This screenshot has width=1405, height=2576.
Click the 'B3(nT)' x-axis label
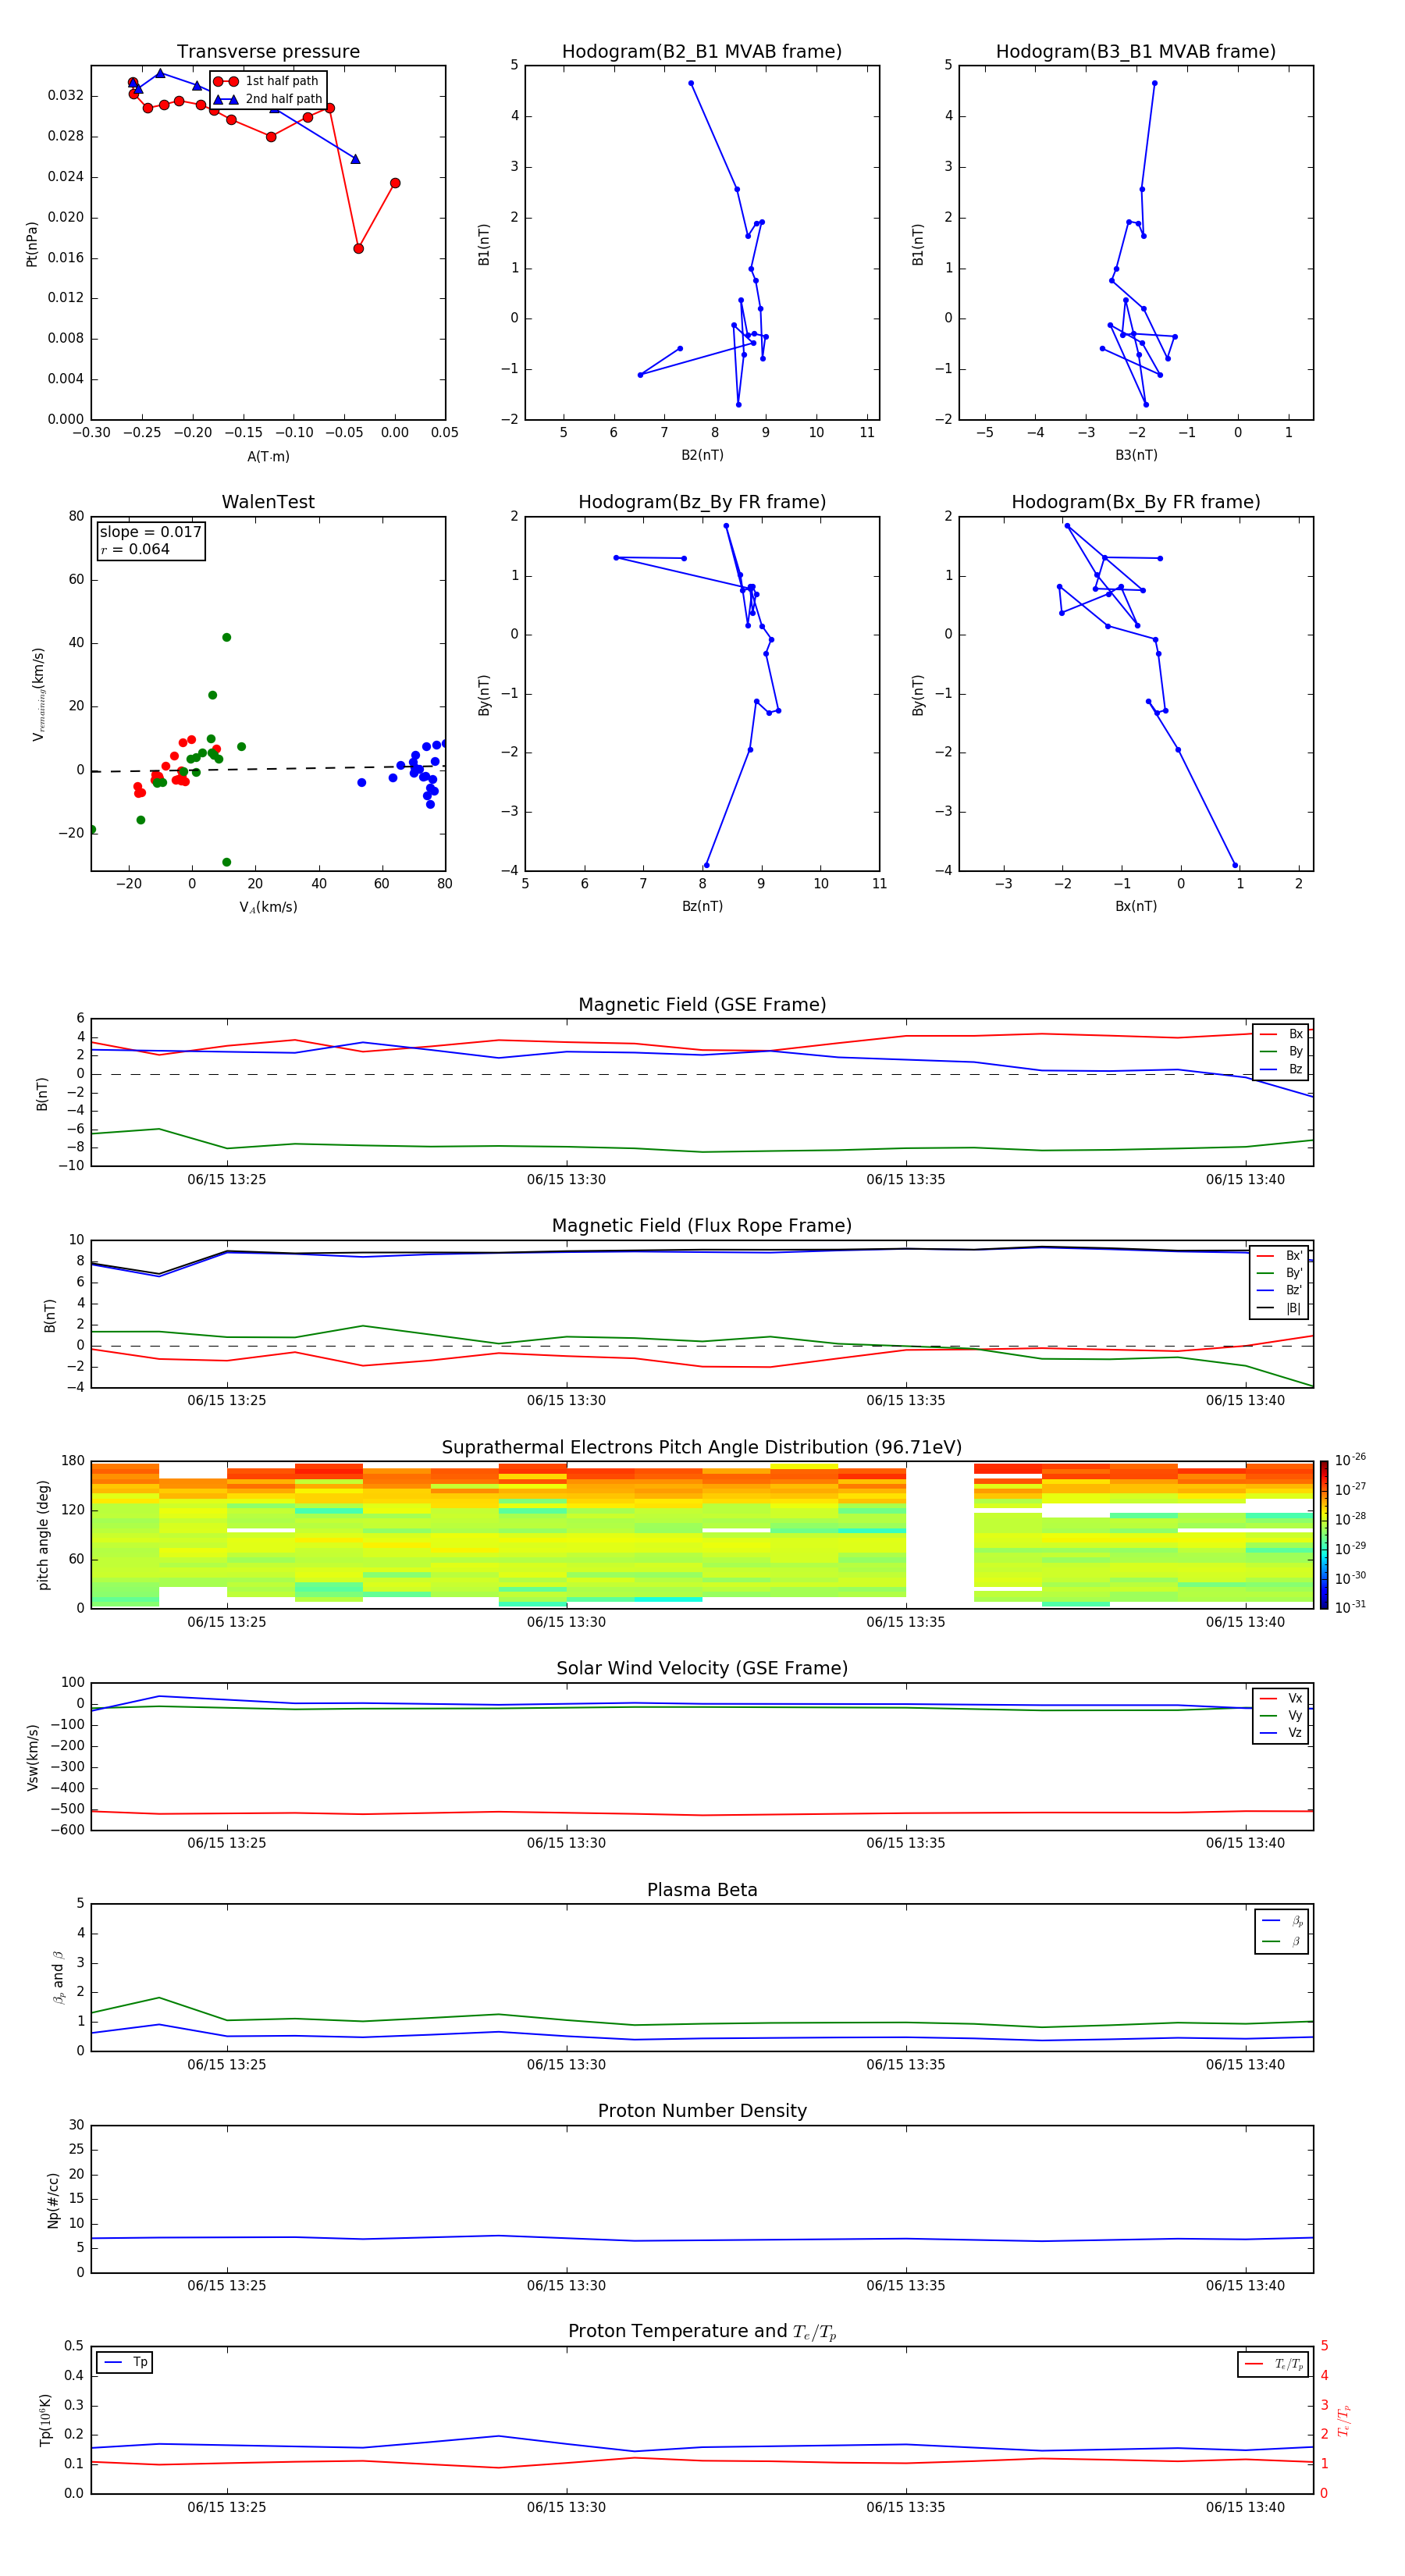coord(1136,456)
